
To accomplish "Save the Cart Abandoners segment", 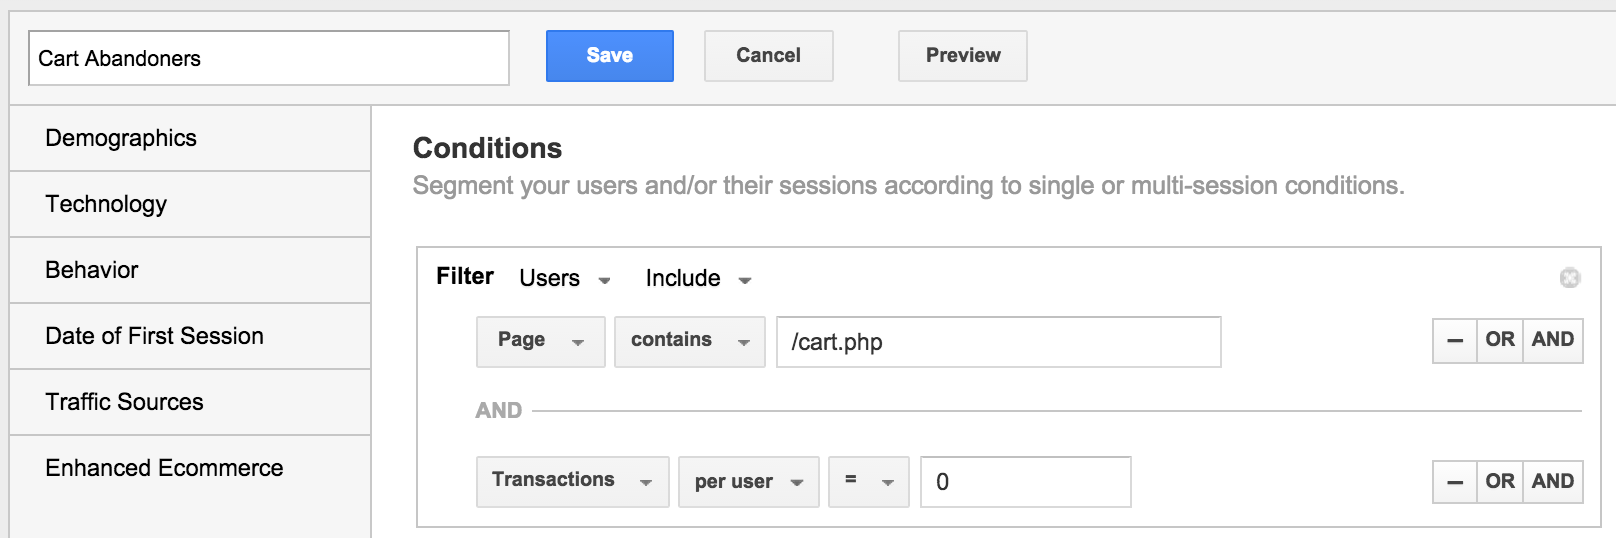I will (x=610, y=56).
